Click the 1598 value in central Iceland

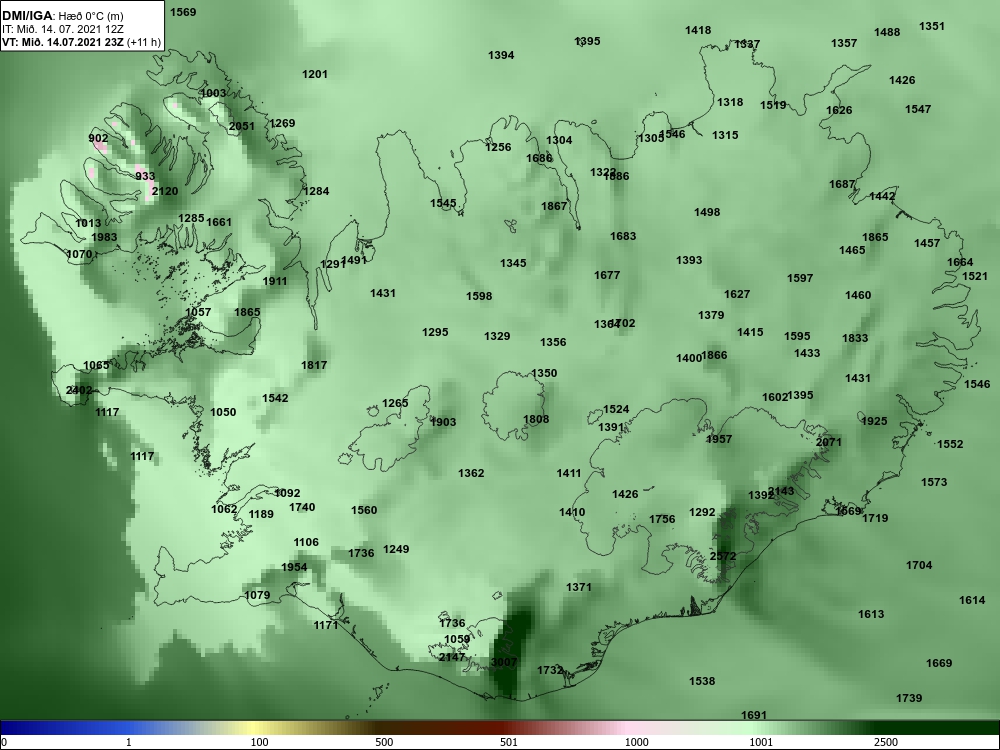point(479,296)
